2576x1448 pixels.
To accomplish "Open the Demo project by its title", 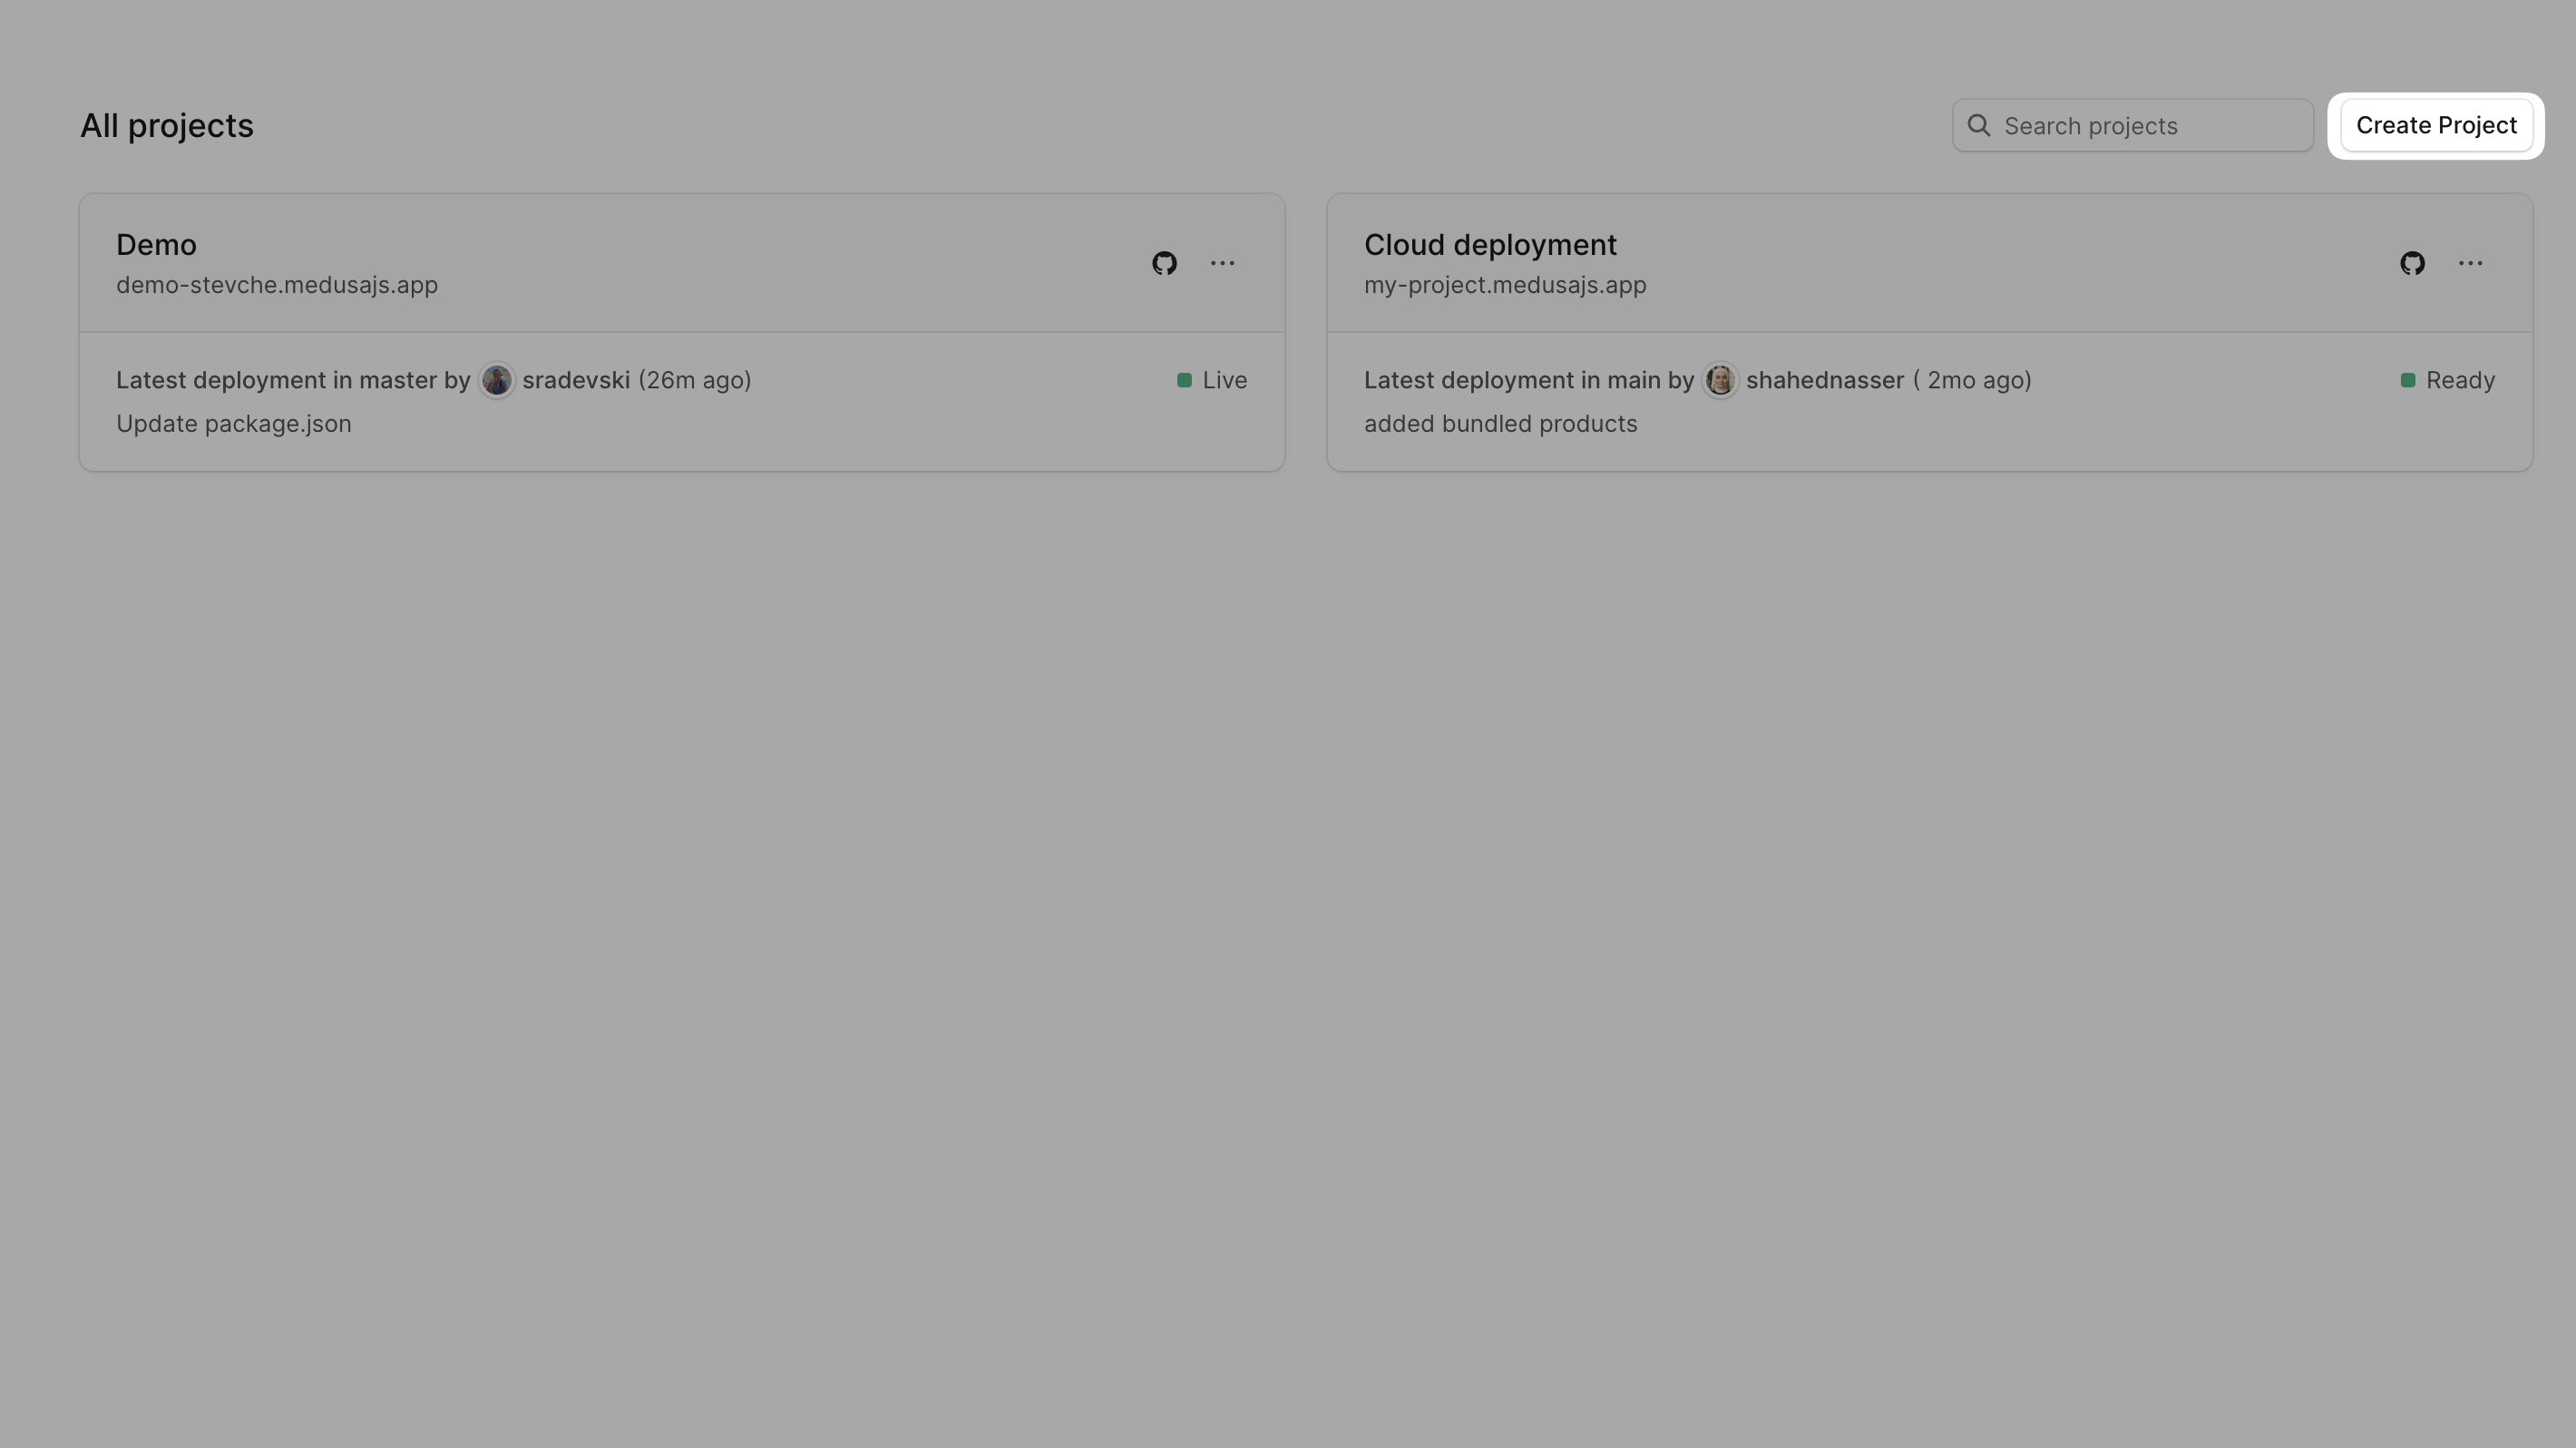I will click(156, 244).
